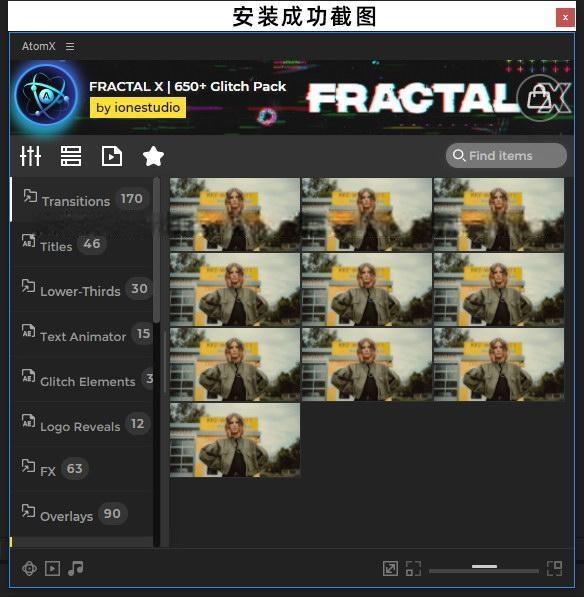Click the FX folder icon
This screenshot has width=584, height=597.
(x=29, y=465)
